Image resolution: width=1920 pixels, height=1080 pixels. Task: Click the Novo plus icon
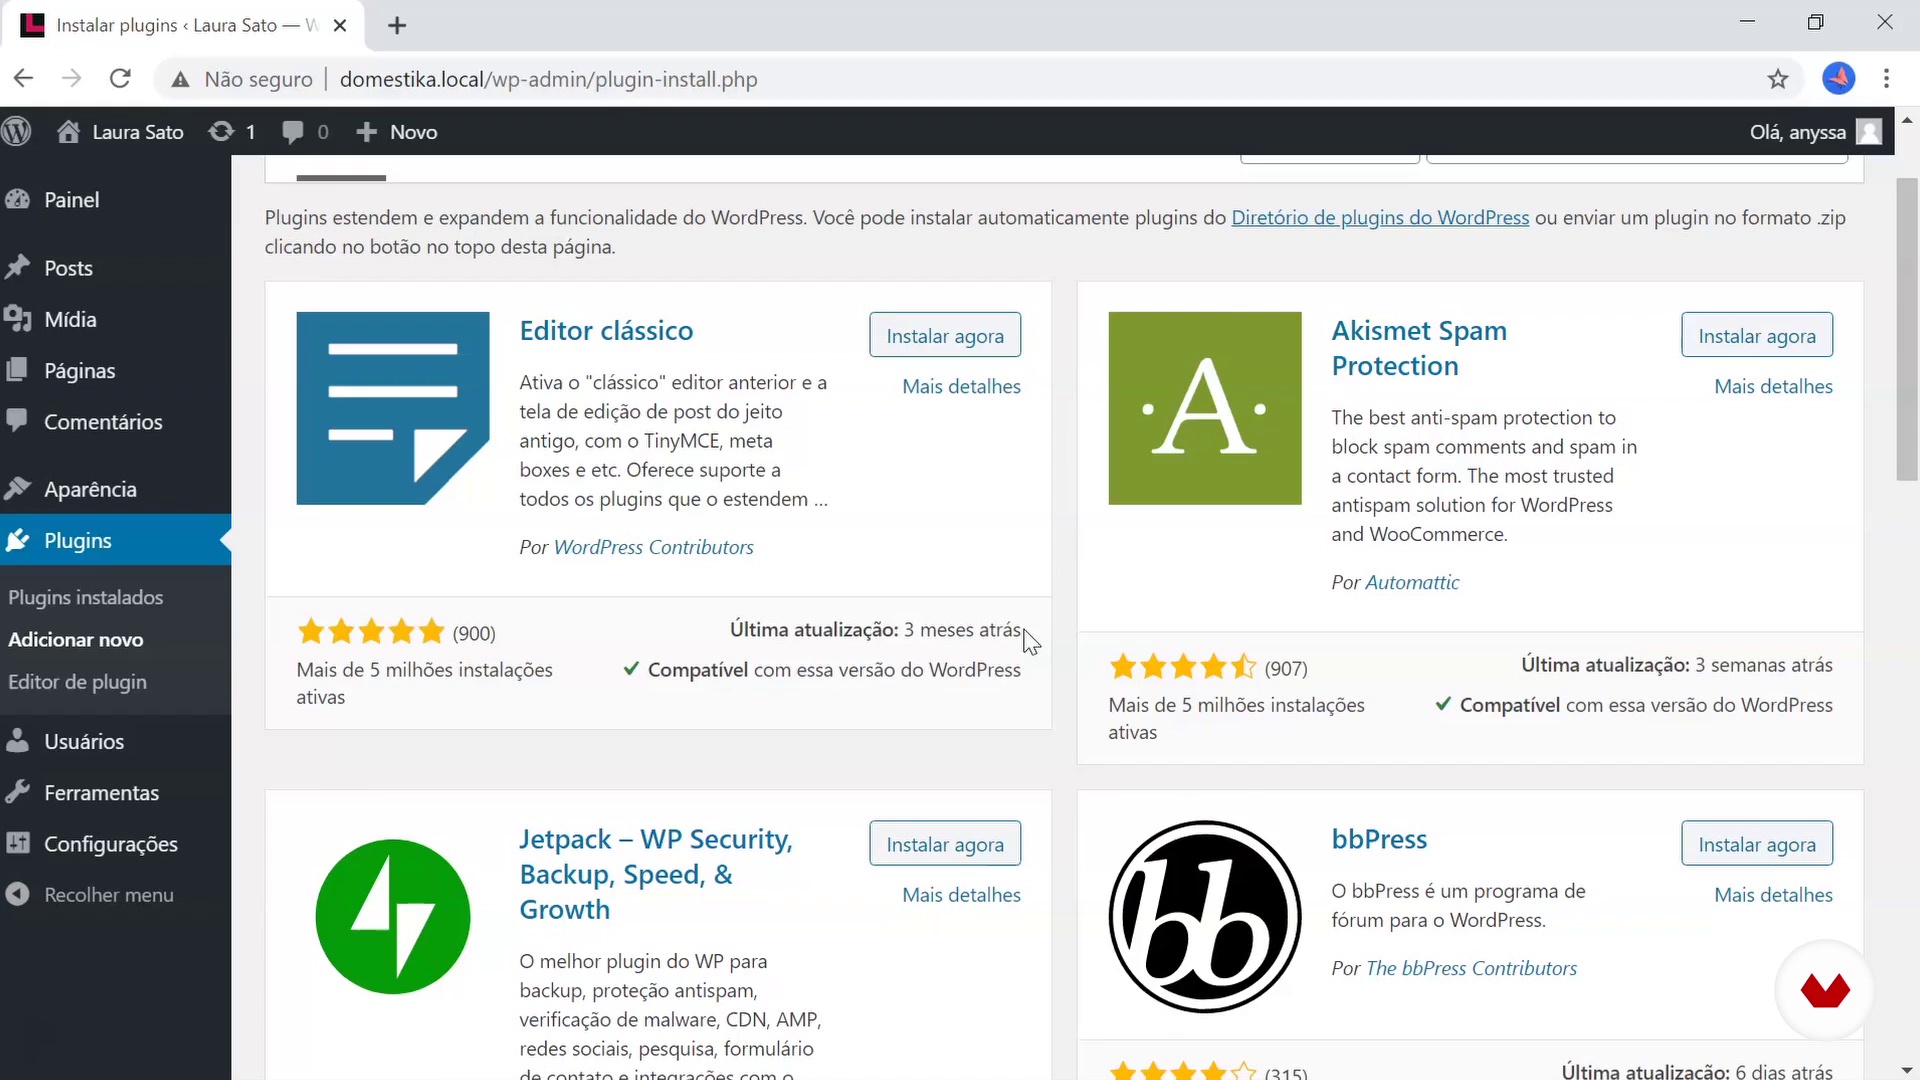click(367, 132)
